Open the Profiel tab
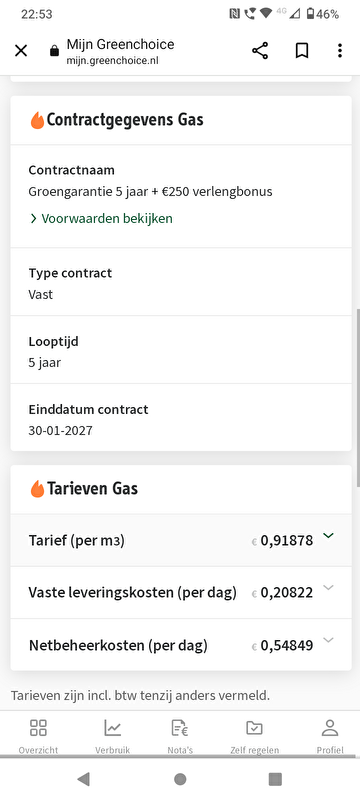 pos(330,736)
